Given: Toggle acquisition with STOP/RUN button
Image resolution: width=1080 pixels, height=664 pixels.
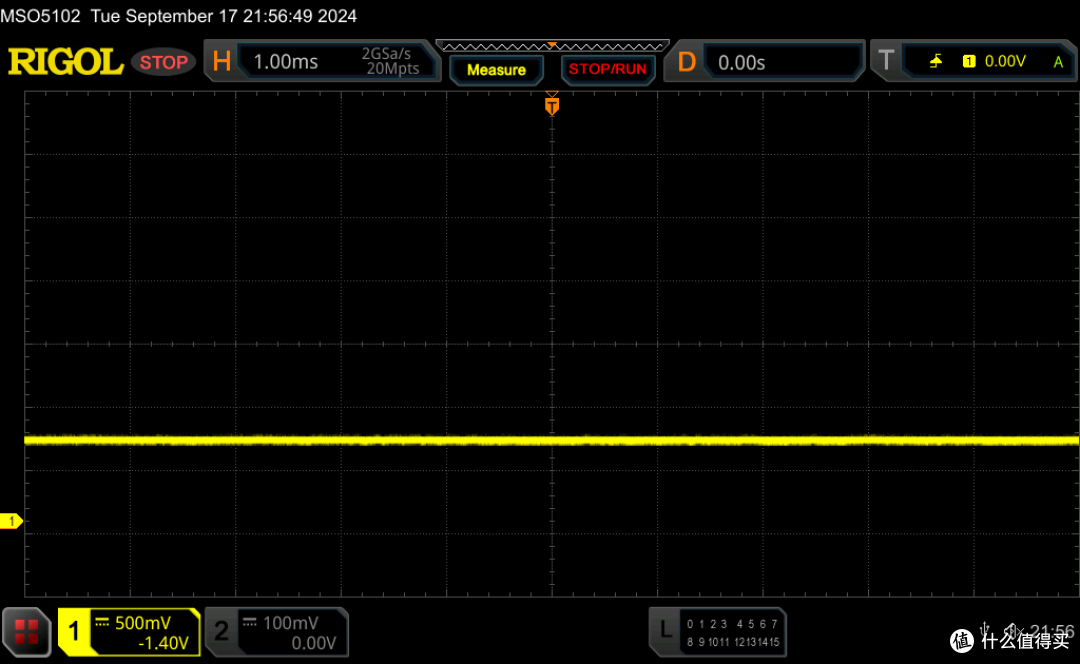Looking at the screenshot, I should [x=608, y=69].
